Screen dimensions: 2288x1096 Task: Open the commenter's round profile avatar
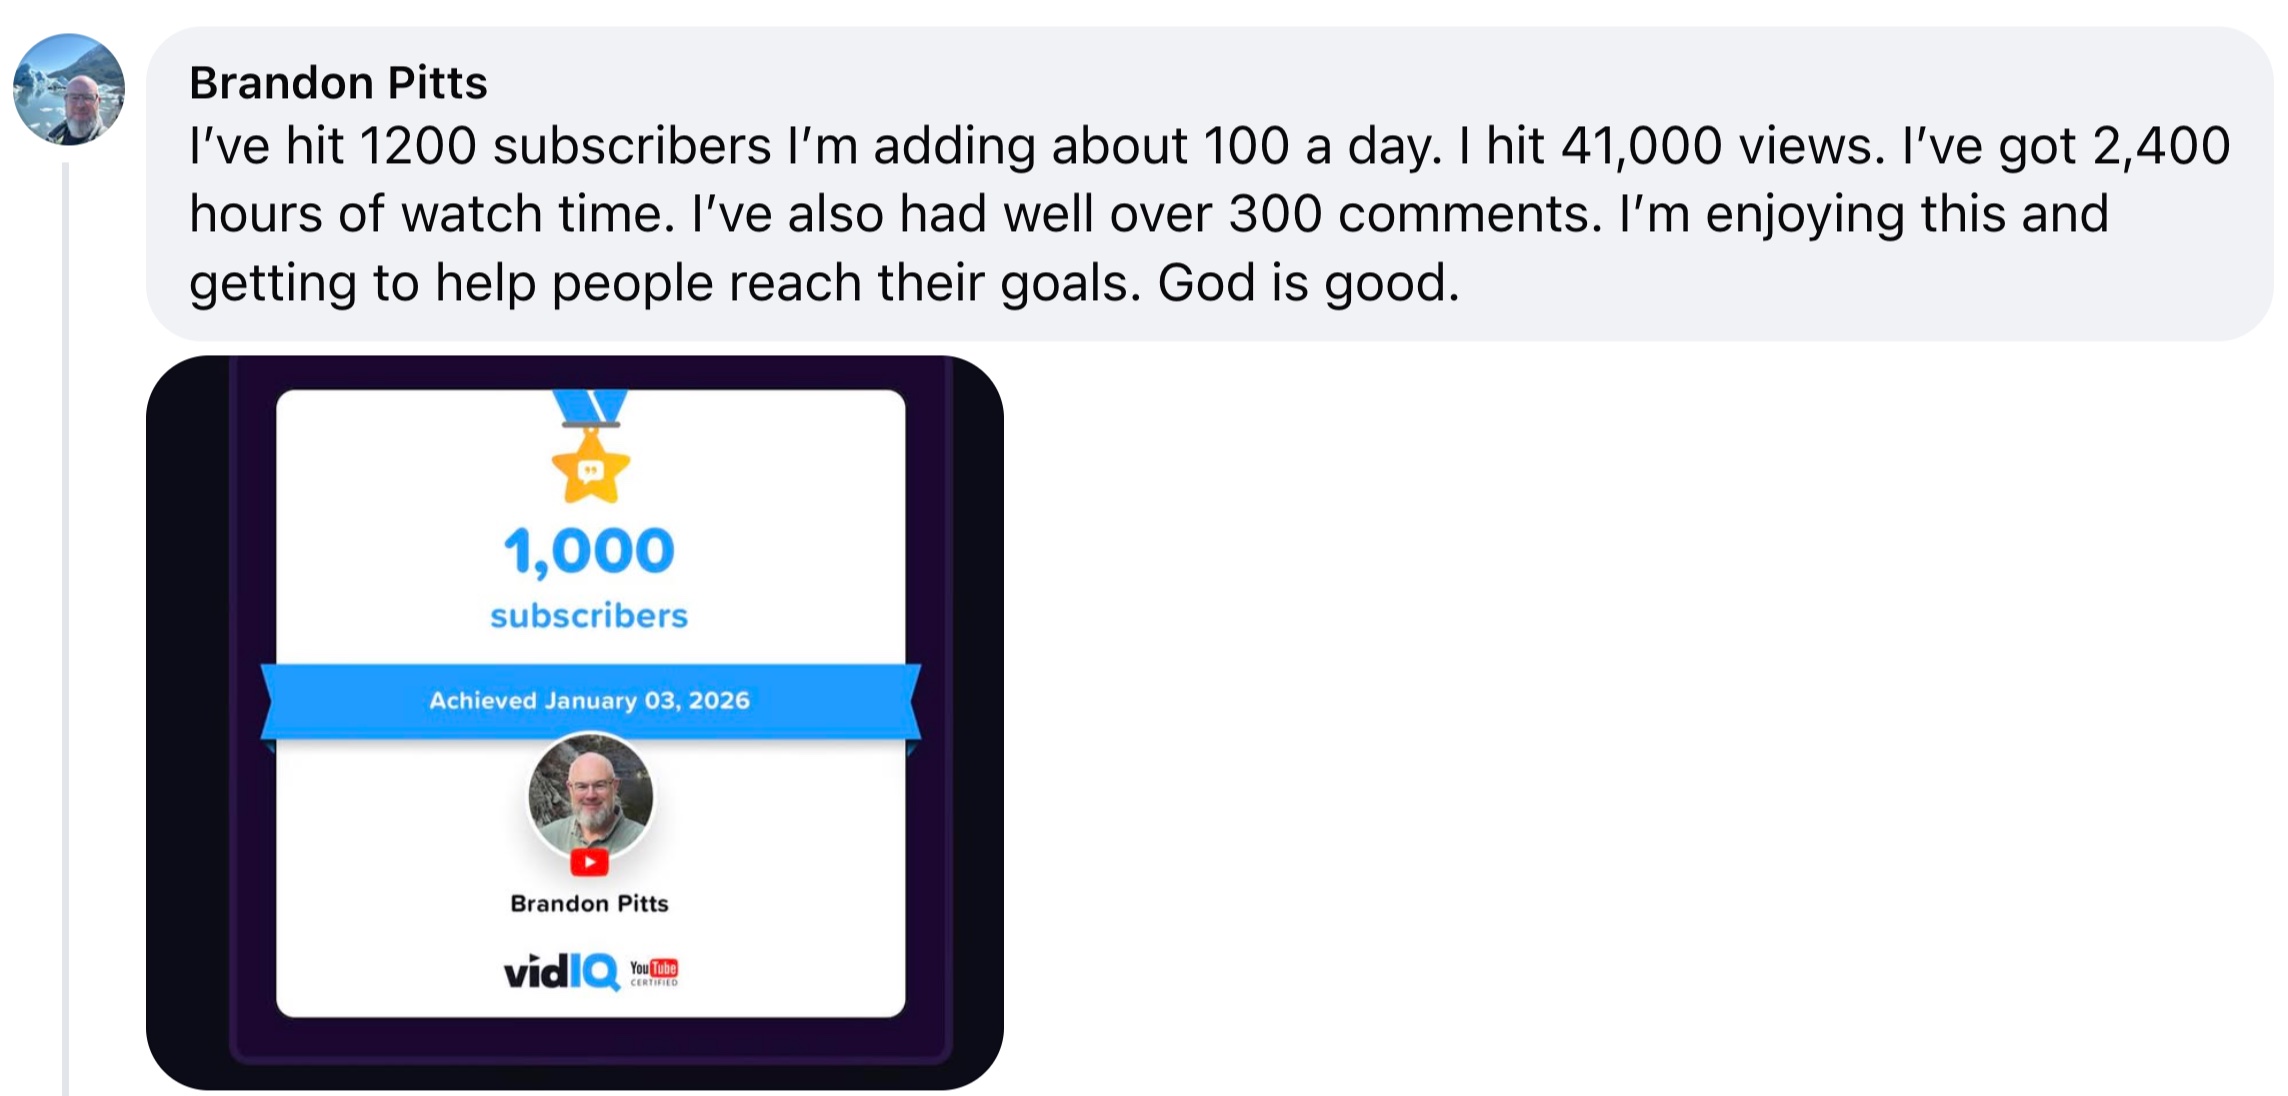click(68, 89)
